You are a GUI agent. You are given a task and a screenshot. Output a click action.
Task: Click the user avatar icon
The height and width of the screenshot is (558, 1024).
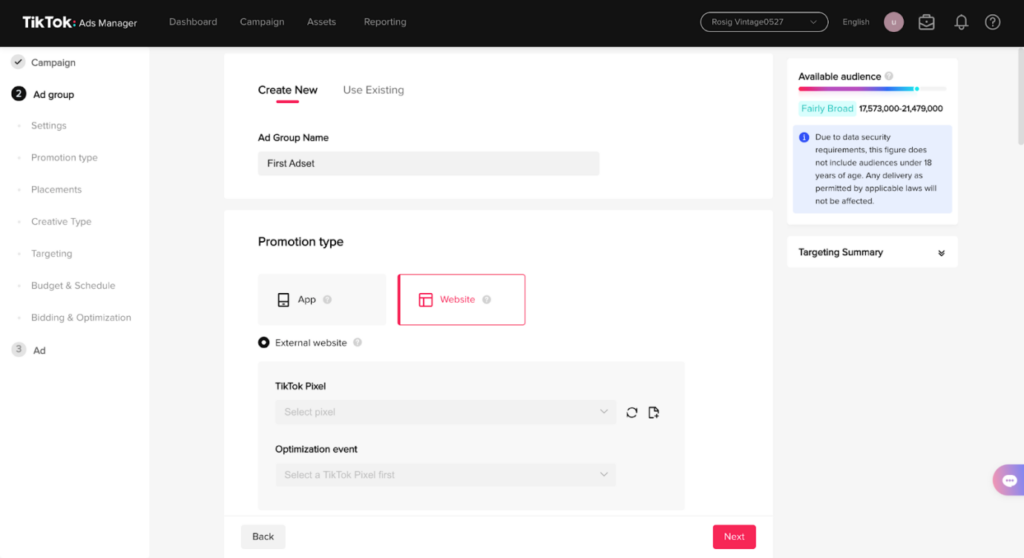(894, 22)
